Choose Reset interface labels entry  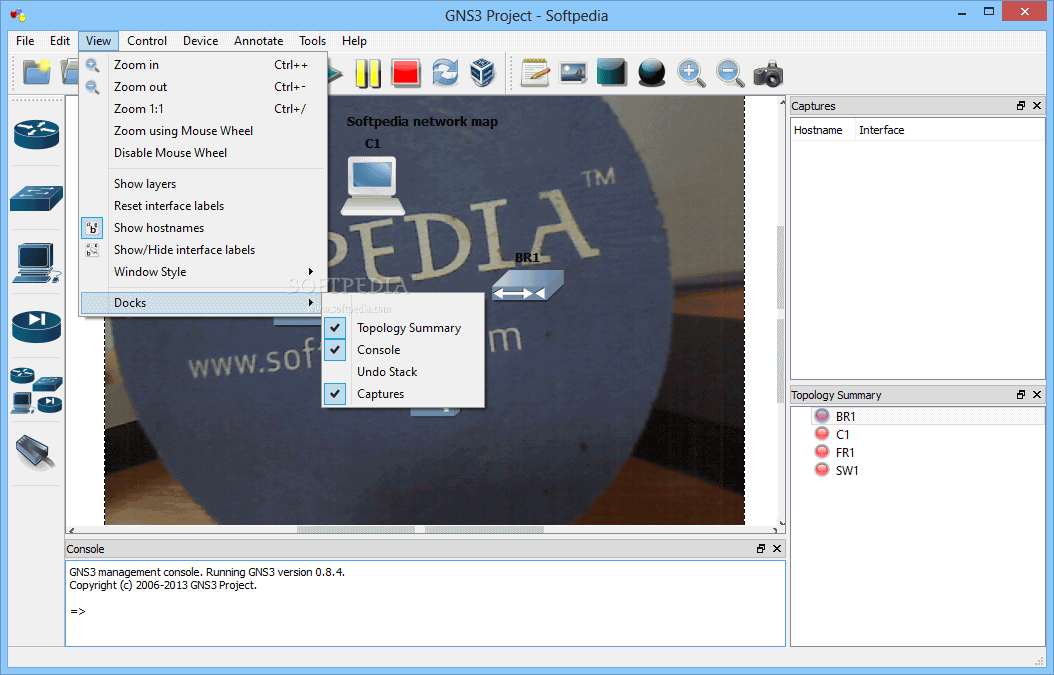tap(203, 206)
